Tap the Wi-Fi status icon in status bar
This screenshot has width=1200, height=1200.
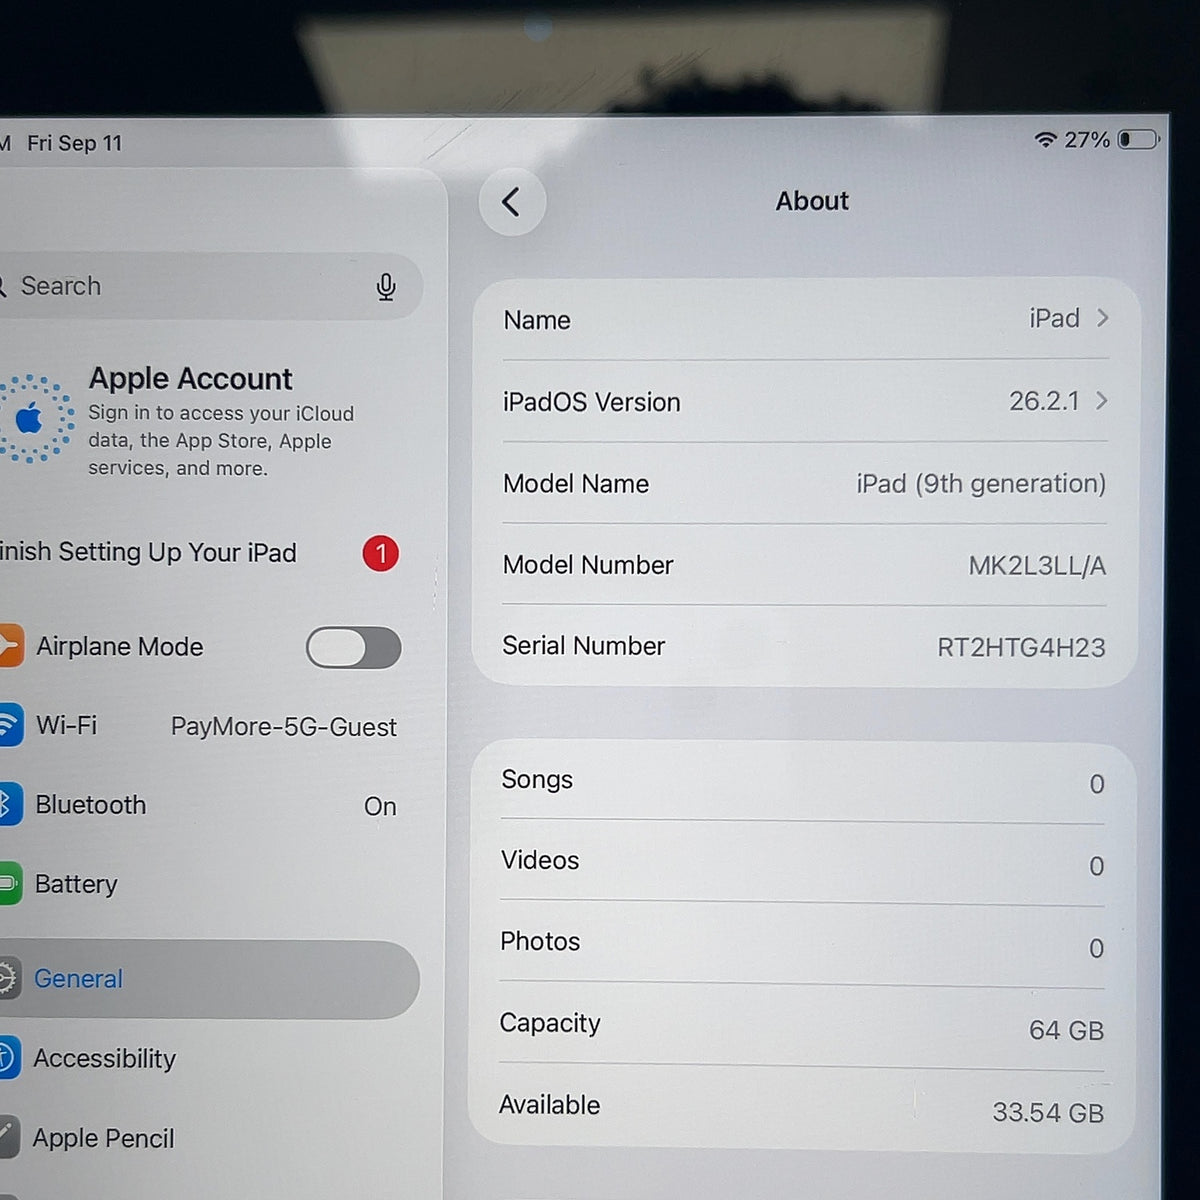[1046, 139]
